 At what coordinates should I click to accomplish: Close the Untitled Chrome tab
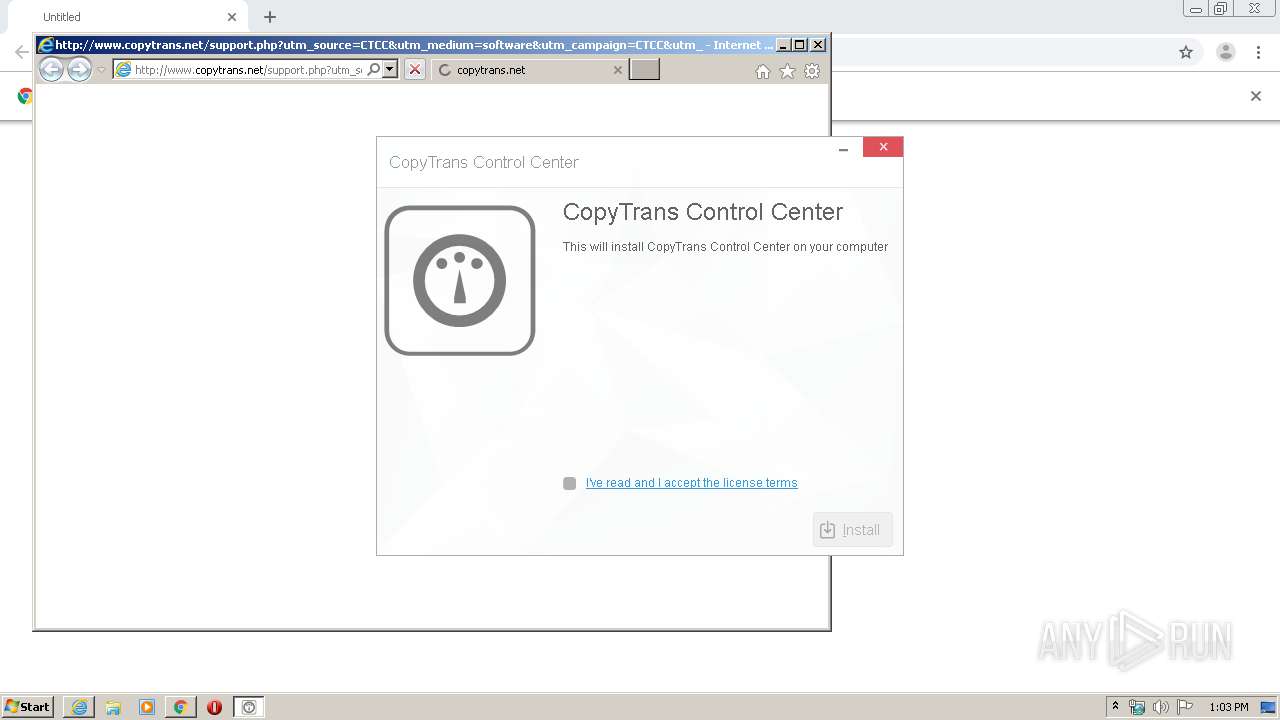pyautogui.click(x=232, y=17)
